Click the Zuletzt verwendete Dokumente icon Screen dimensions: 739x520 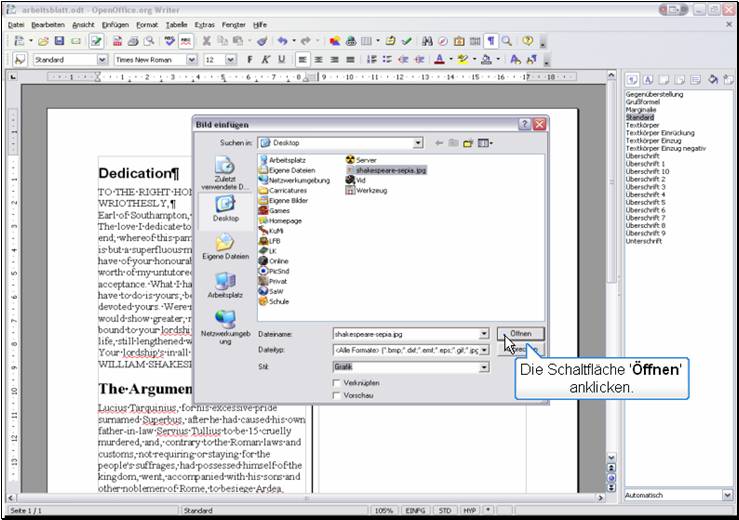click(225, 170)
